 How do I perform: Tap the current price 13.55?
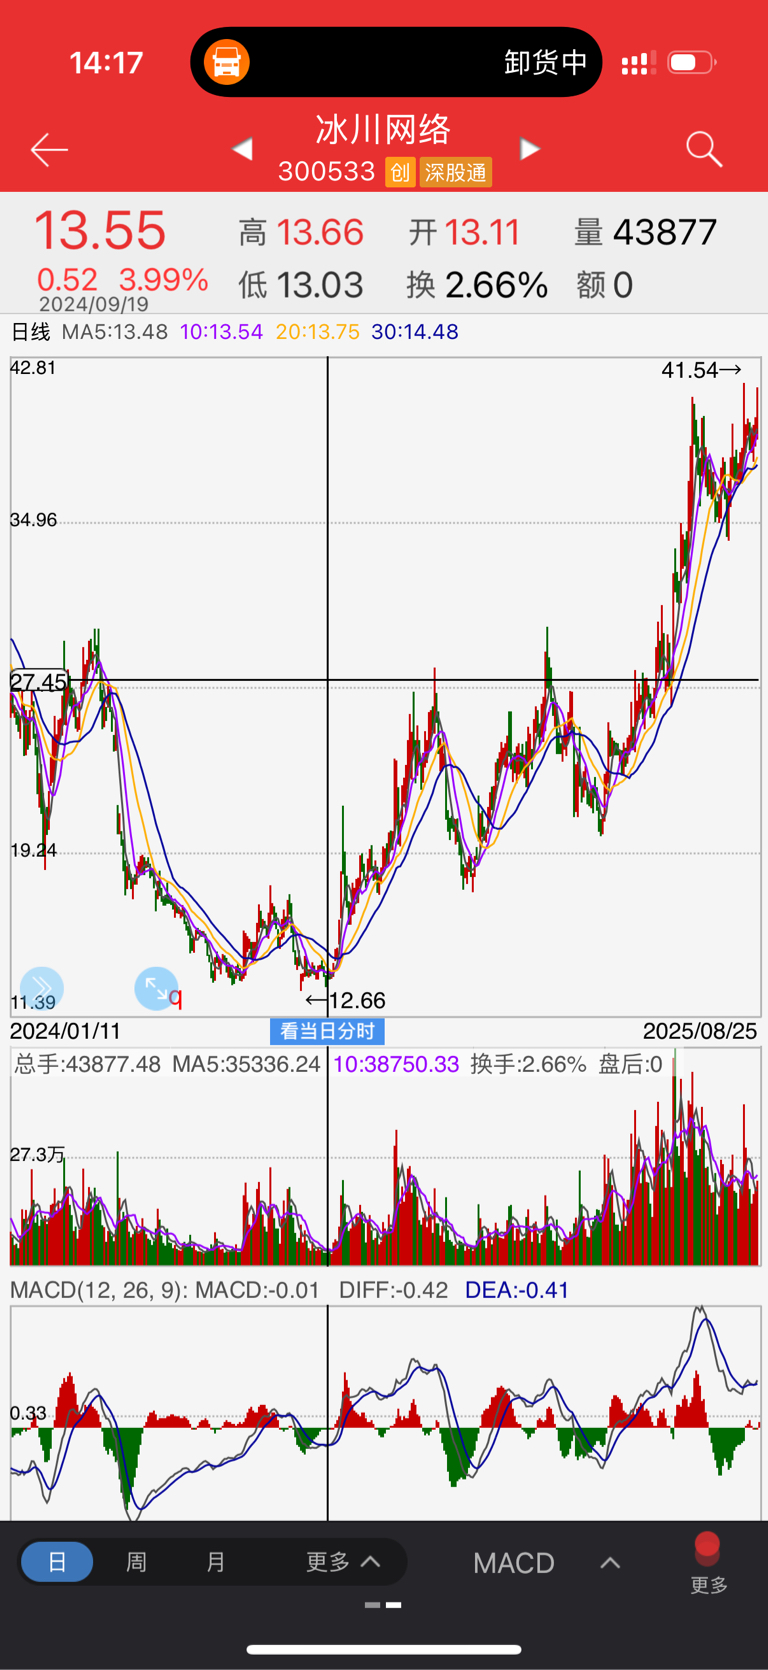100,231
